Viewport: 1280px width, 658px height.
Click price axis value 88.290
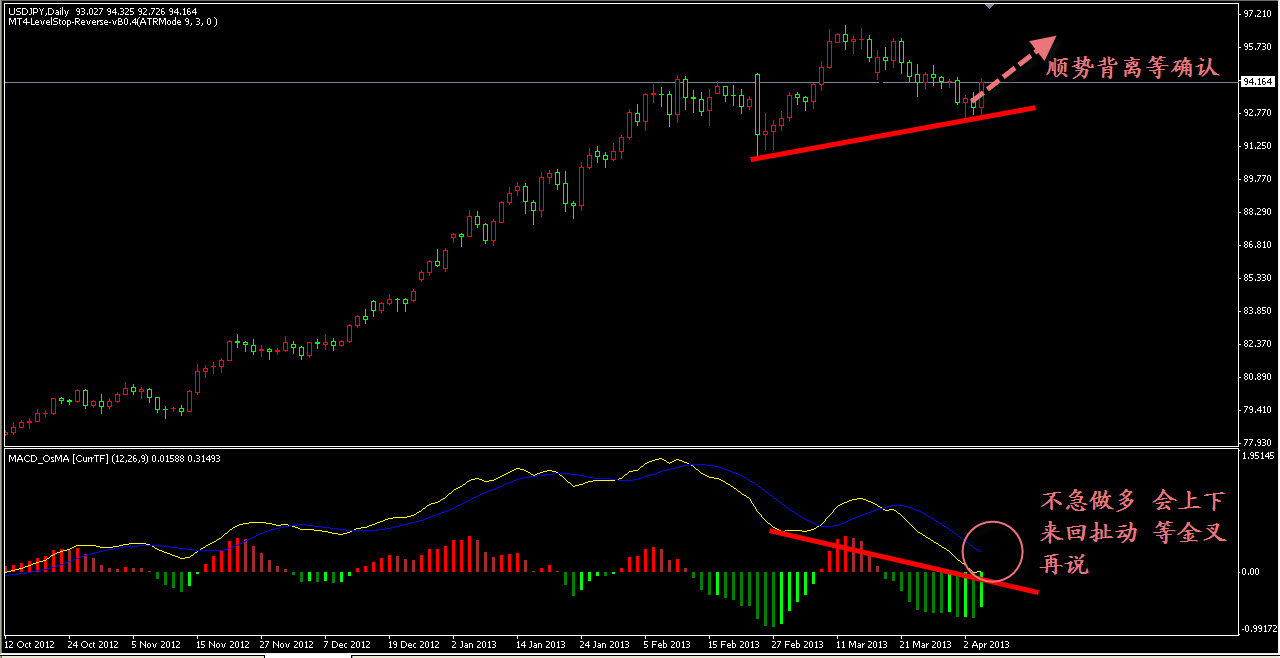[x=1257, y=212]
